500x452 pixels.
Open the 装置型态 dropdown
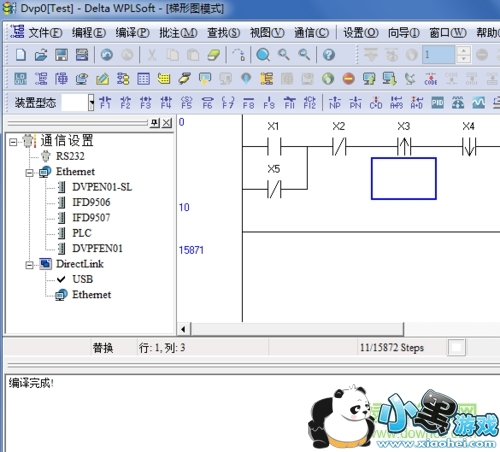[91, 102]
